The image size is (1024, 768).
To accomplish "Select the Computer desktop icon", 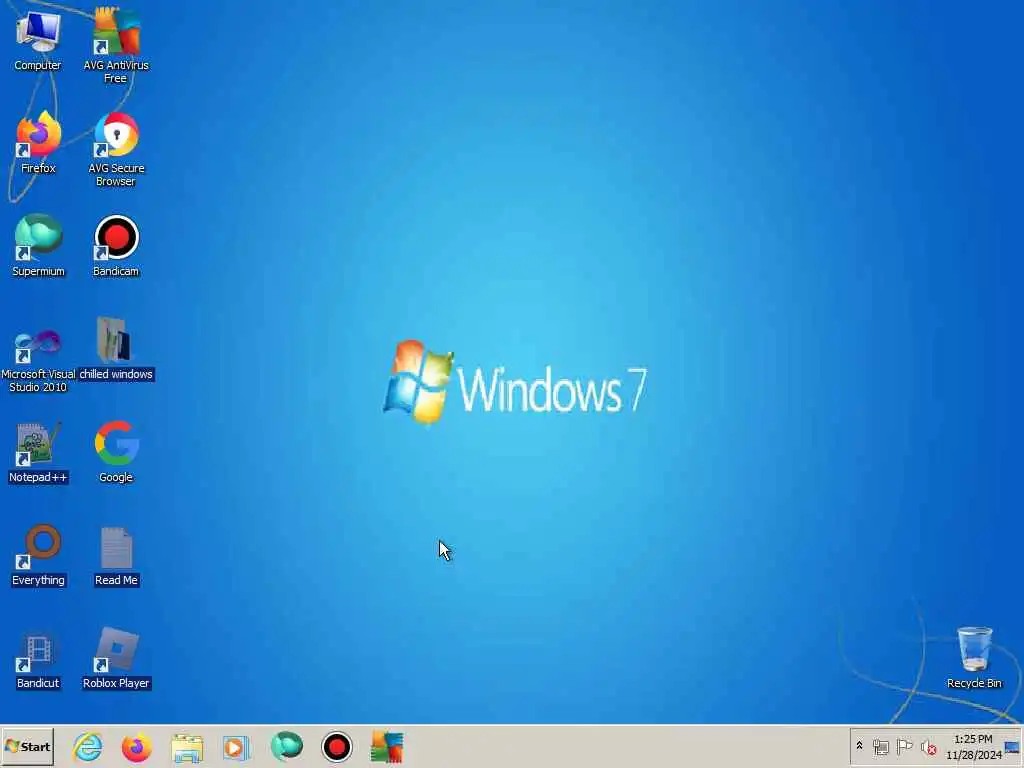I will [x=38, y=40].
